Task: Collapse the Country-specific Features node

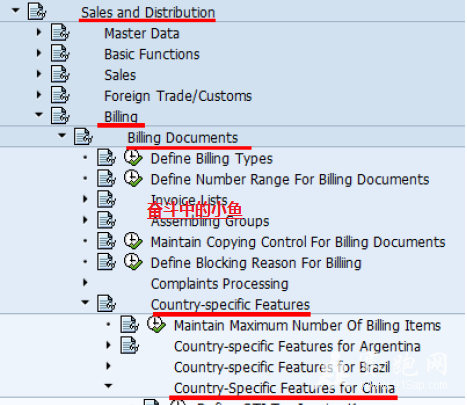Action: [85, 302]
